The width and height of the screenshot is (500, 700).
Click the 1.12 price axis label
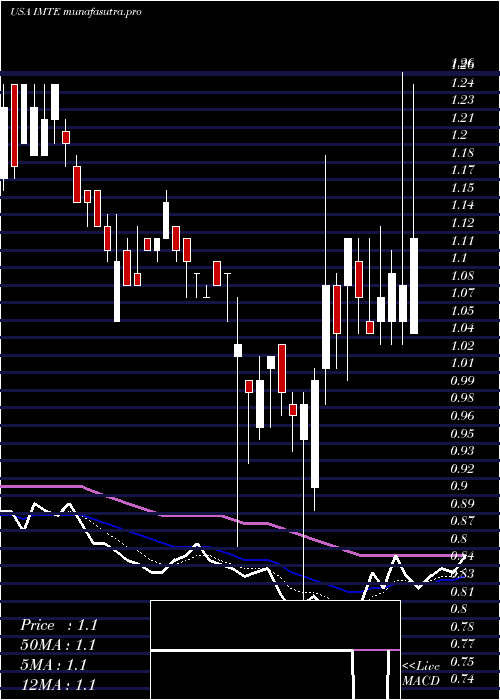click(462, 223)
